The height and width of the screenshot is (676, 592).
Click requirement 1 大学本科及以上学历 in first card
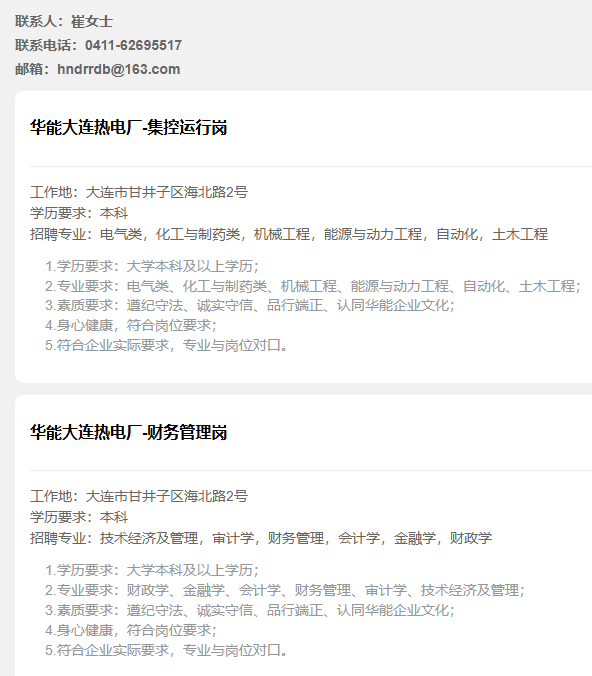point(152,266)
